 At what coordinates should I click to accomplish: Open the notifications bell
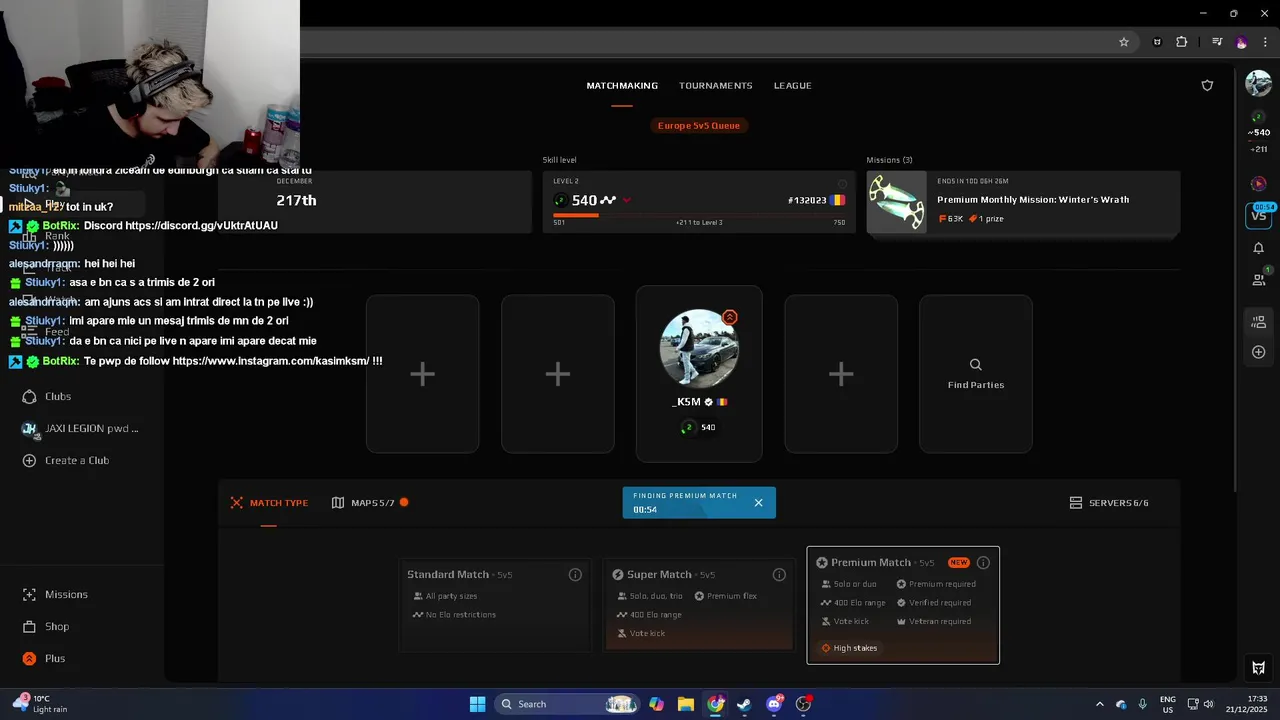click(1258, 248)
